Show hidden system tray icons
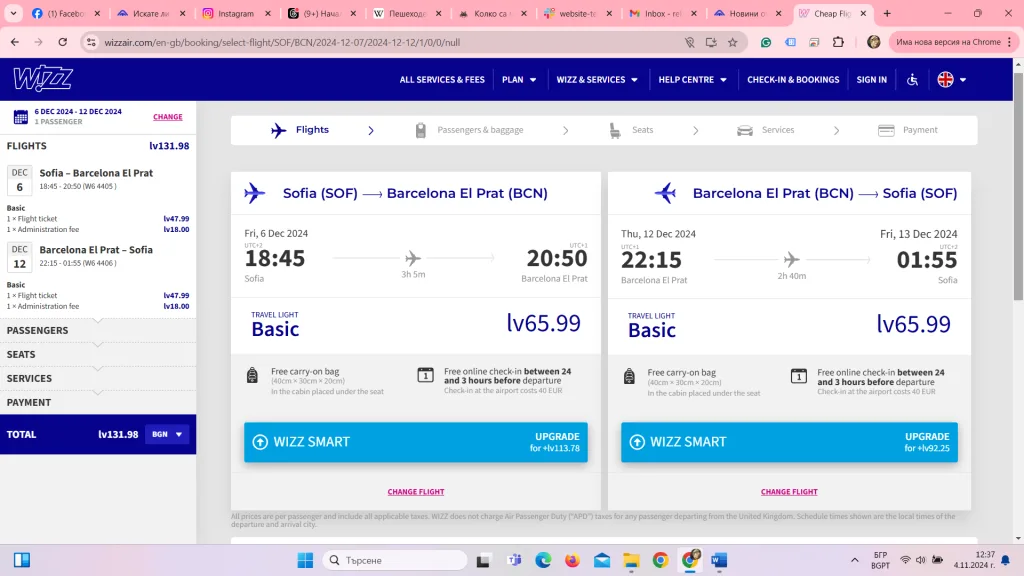 tap(854, 560)
